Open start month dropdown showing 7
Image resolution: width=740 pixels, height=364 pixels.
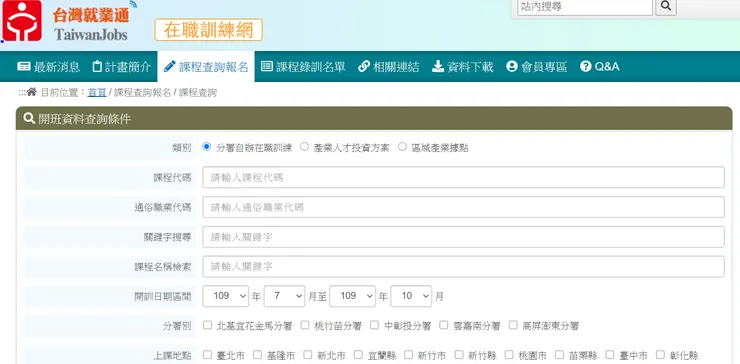pyautogui.click(x=284, y=296)
